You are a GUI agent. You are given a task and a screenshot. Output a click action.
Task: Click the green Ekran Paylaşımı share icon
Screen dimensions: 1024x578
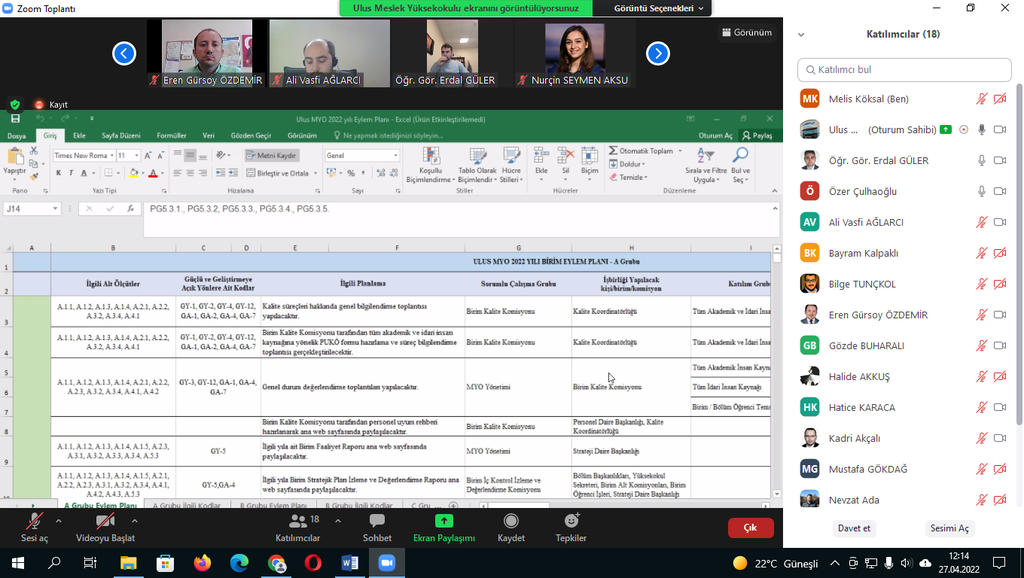(x=444, y=521)
